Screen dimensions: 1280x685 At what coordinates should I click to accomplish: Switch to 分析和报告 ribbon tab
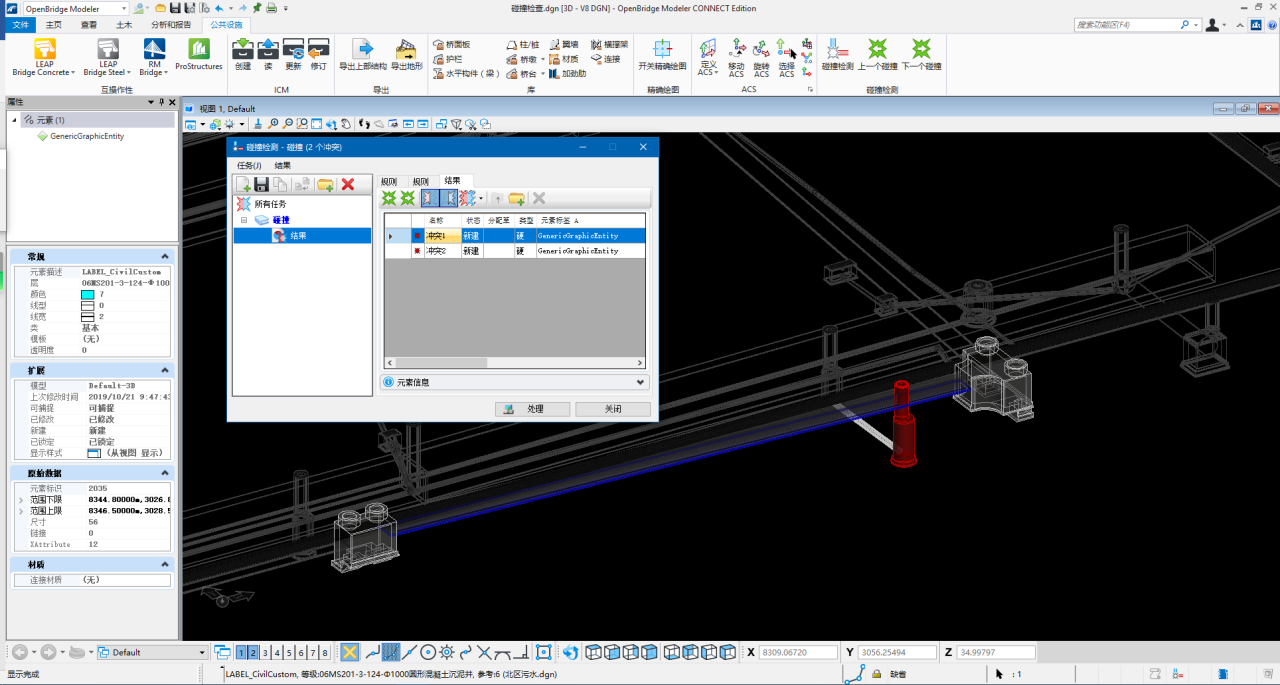coord(171,24)
